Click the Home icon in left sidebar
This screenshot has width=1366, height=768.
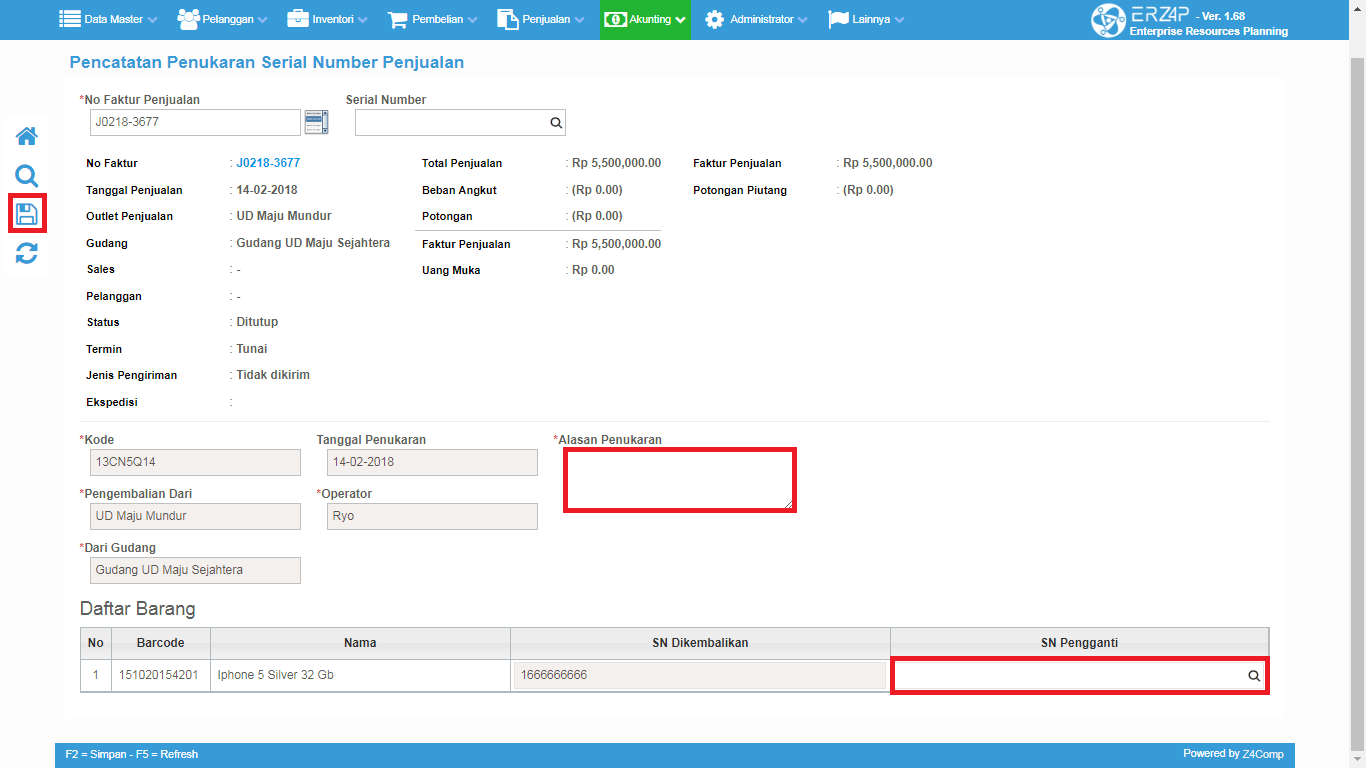click(x=26, y=136)
